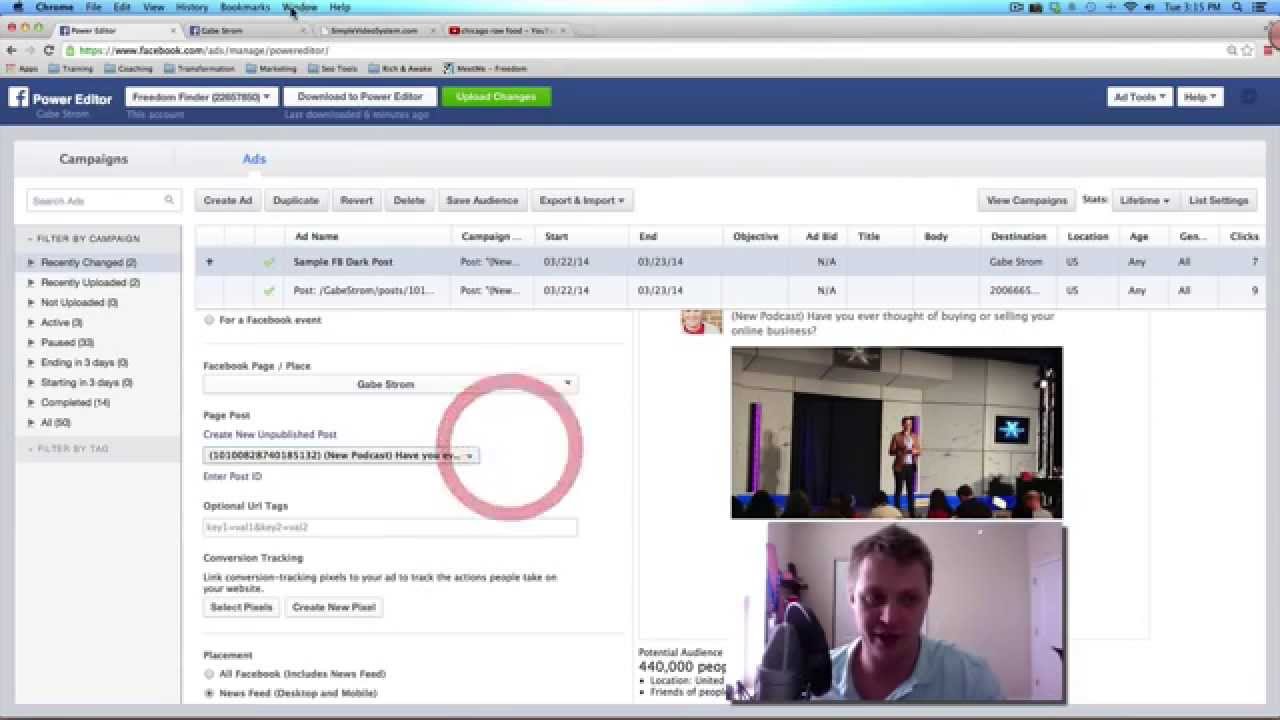Click green status checkmark of Post: /GabeStrom row
The image size is (1280, 720).
click(x=269, y=291)
